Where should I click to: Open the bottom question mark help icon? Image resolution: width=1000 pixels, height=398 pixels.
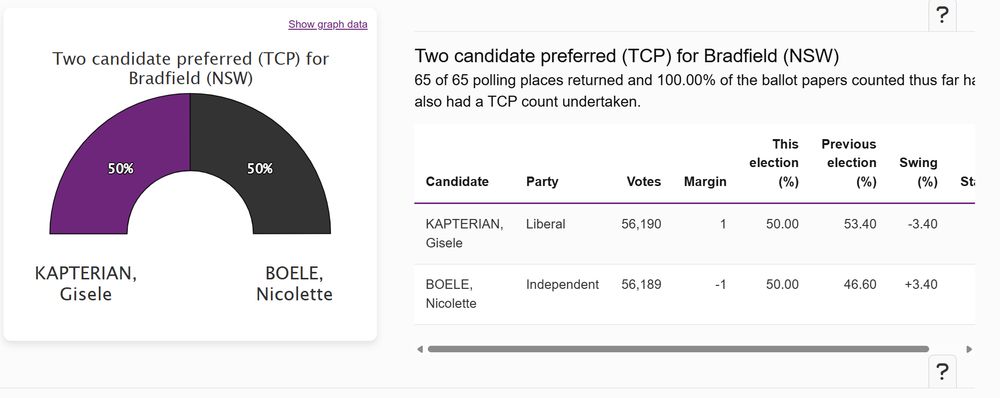(x=942, y=371)
